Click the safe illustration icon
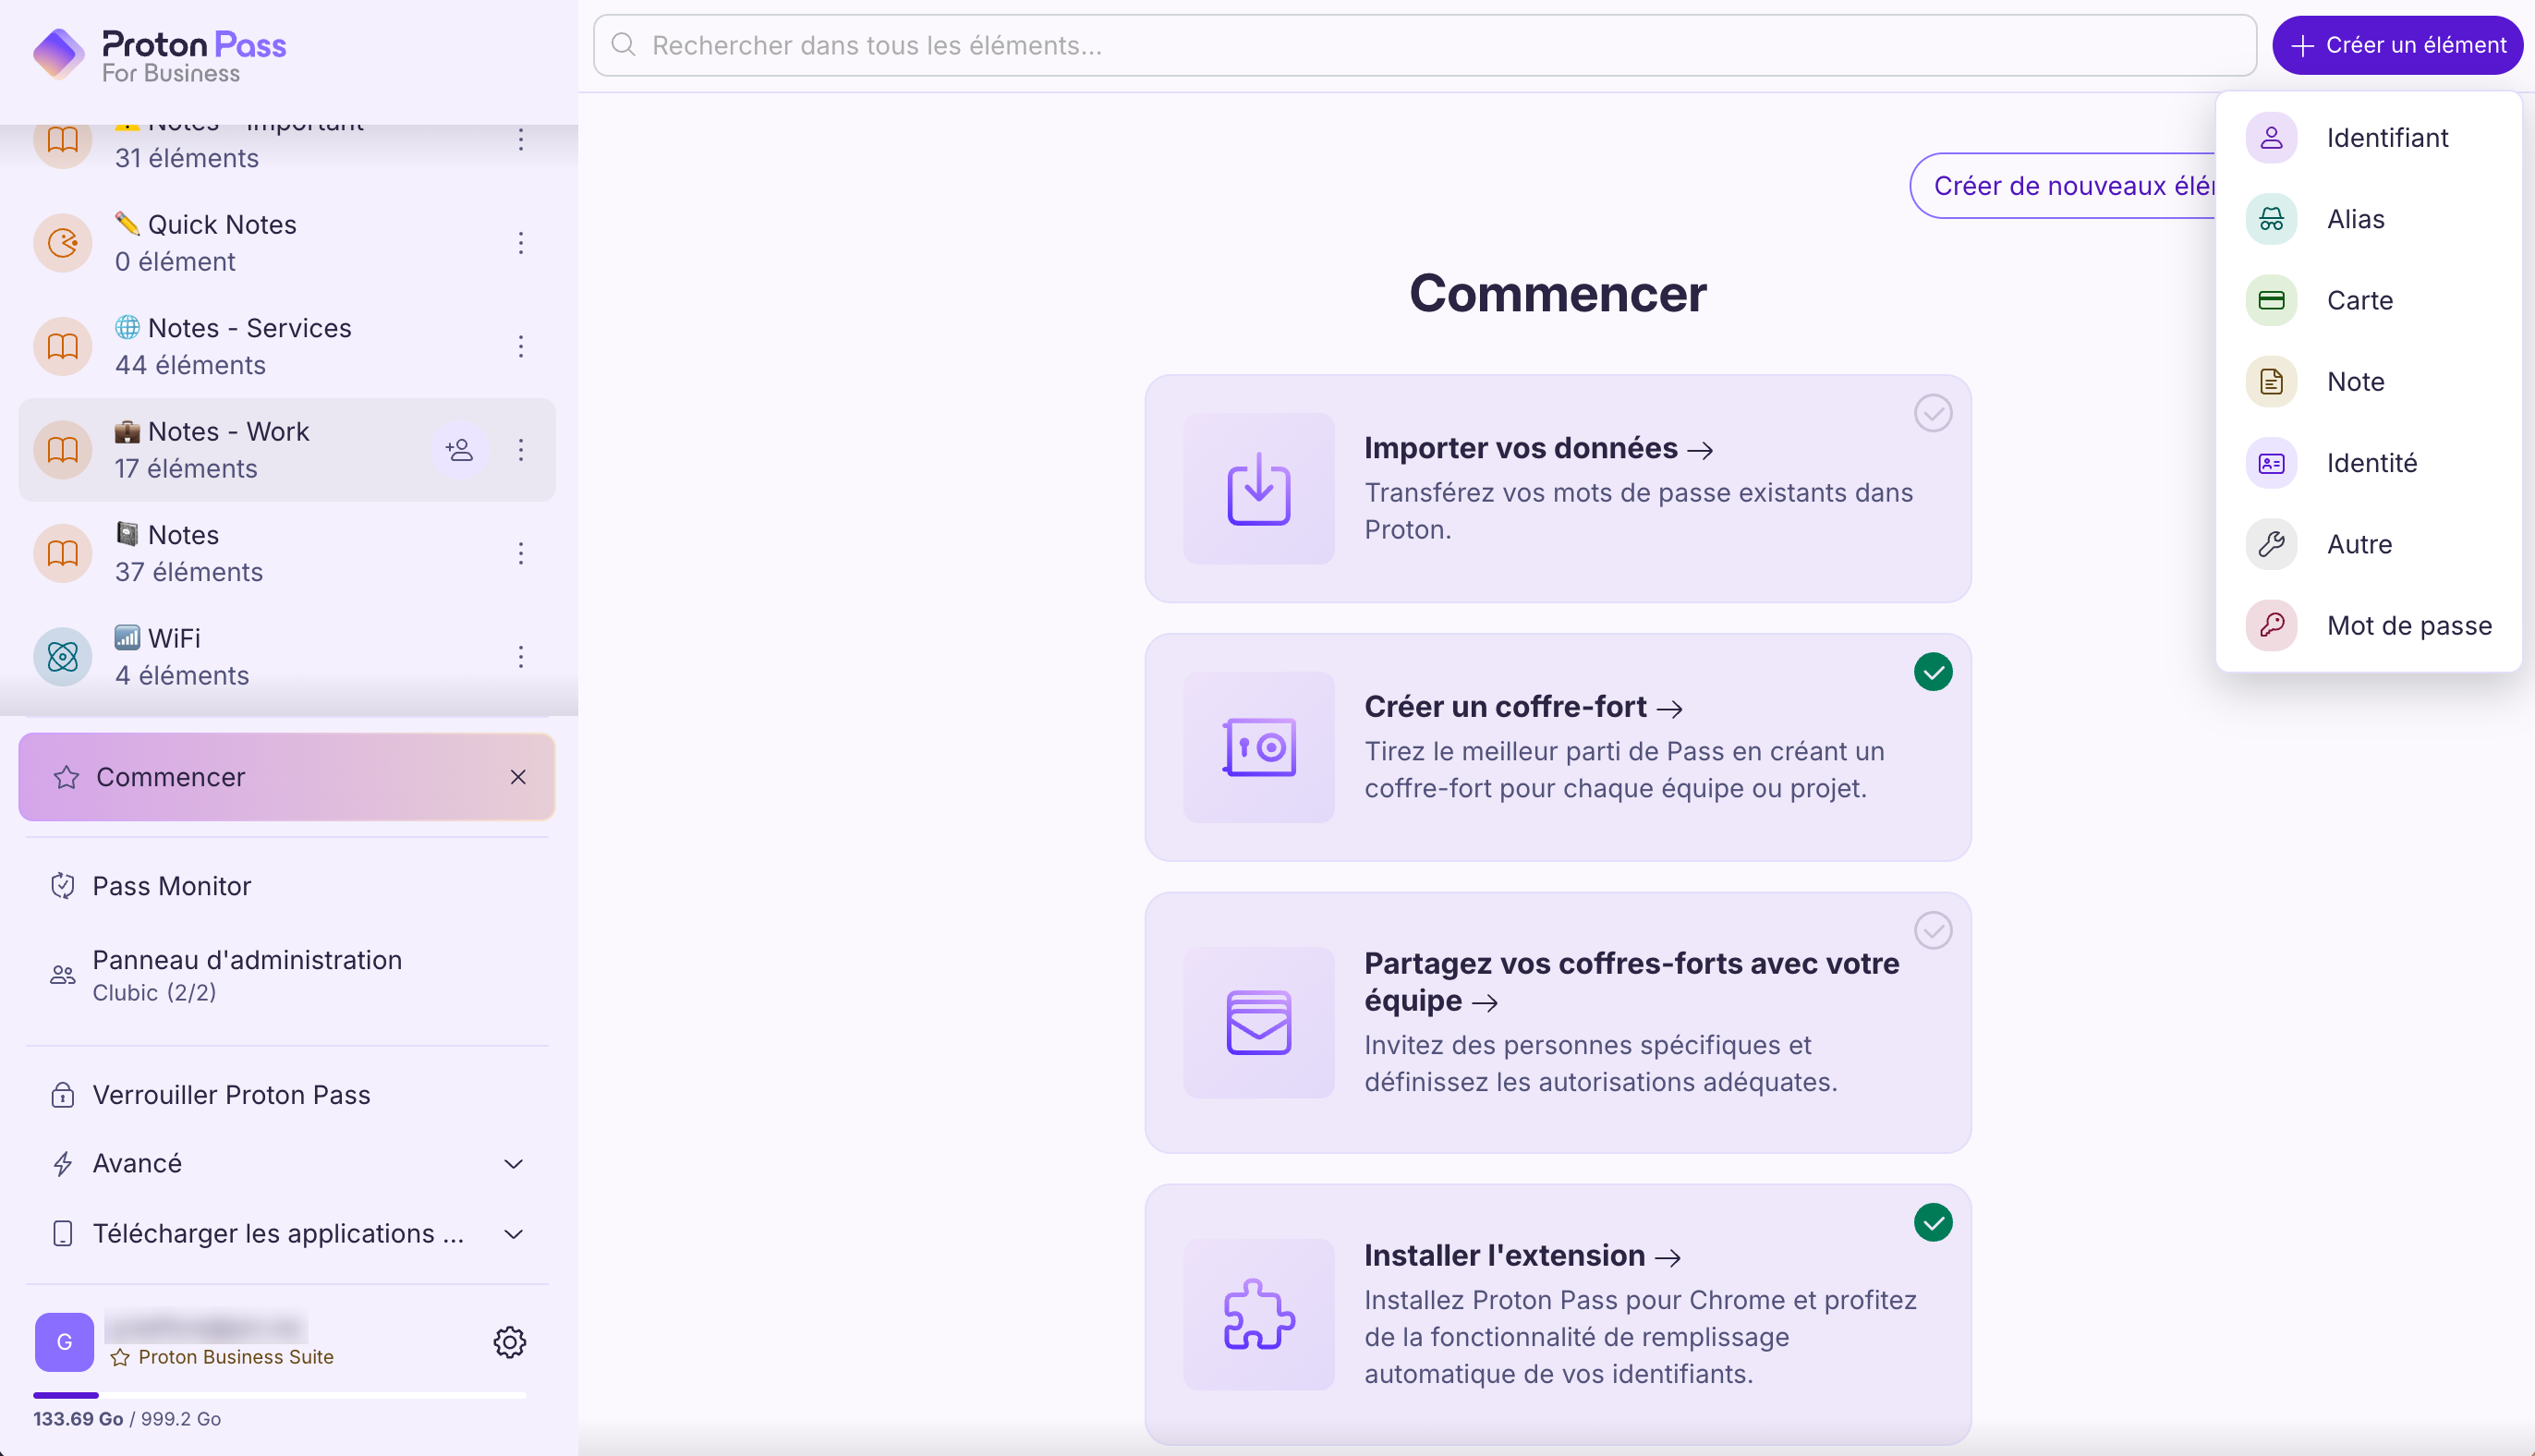2535x1456 pixels. pyautogui.click(x=1259, y=747)
